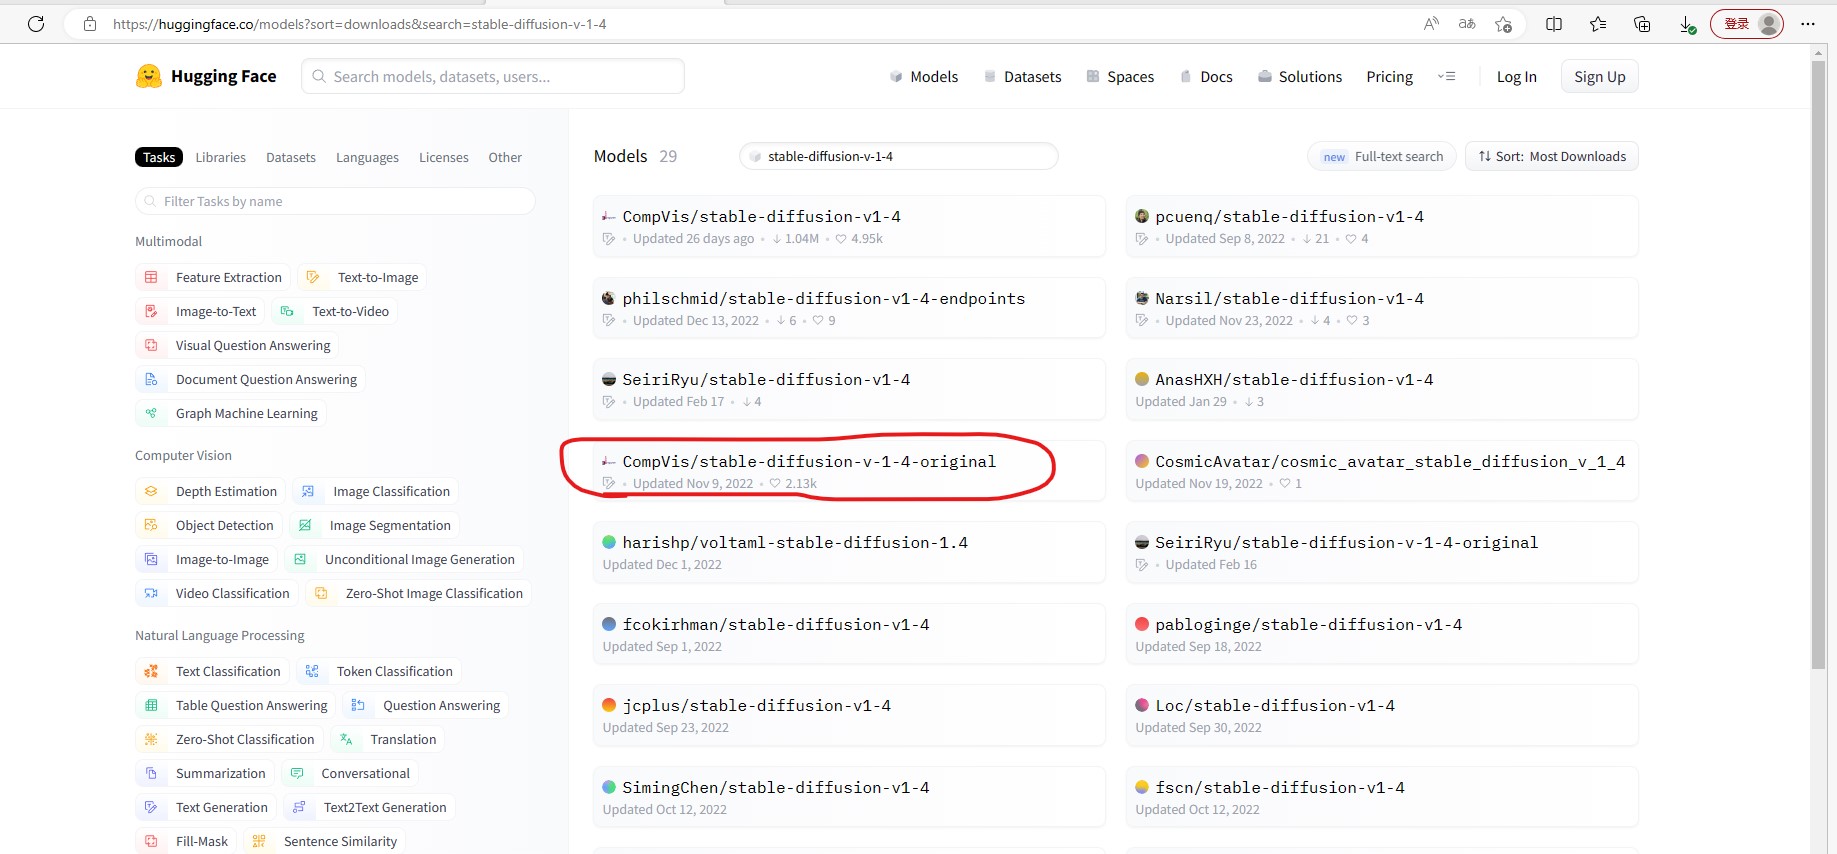The height and width of the screenshot is (854, 1837).
Task: Filter by Depth Estimation task
Action: pyautogui.click(x=210, y=491)
